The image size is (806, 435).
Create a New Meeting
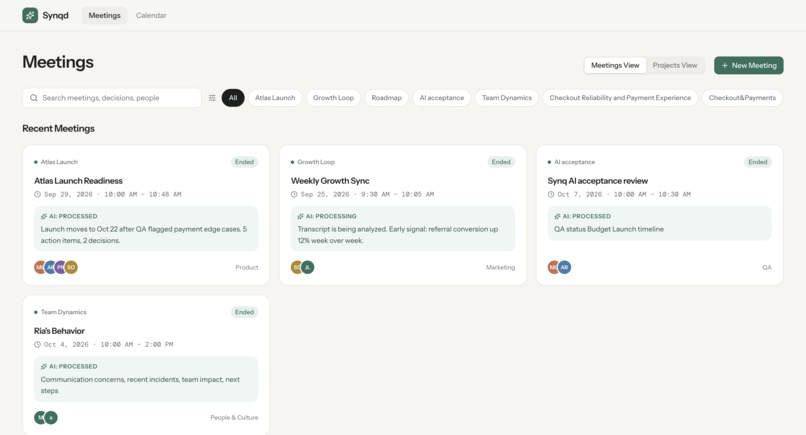[x=748, y=65]
